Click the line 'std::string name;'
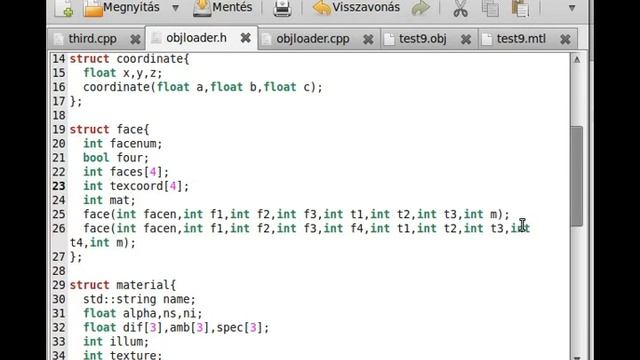 (140, 299)
